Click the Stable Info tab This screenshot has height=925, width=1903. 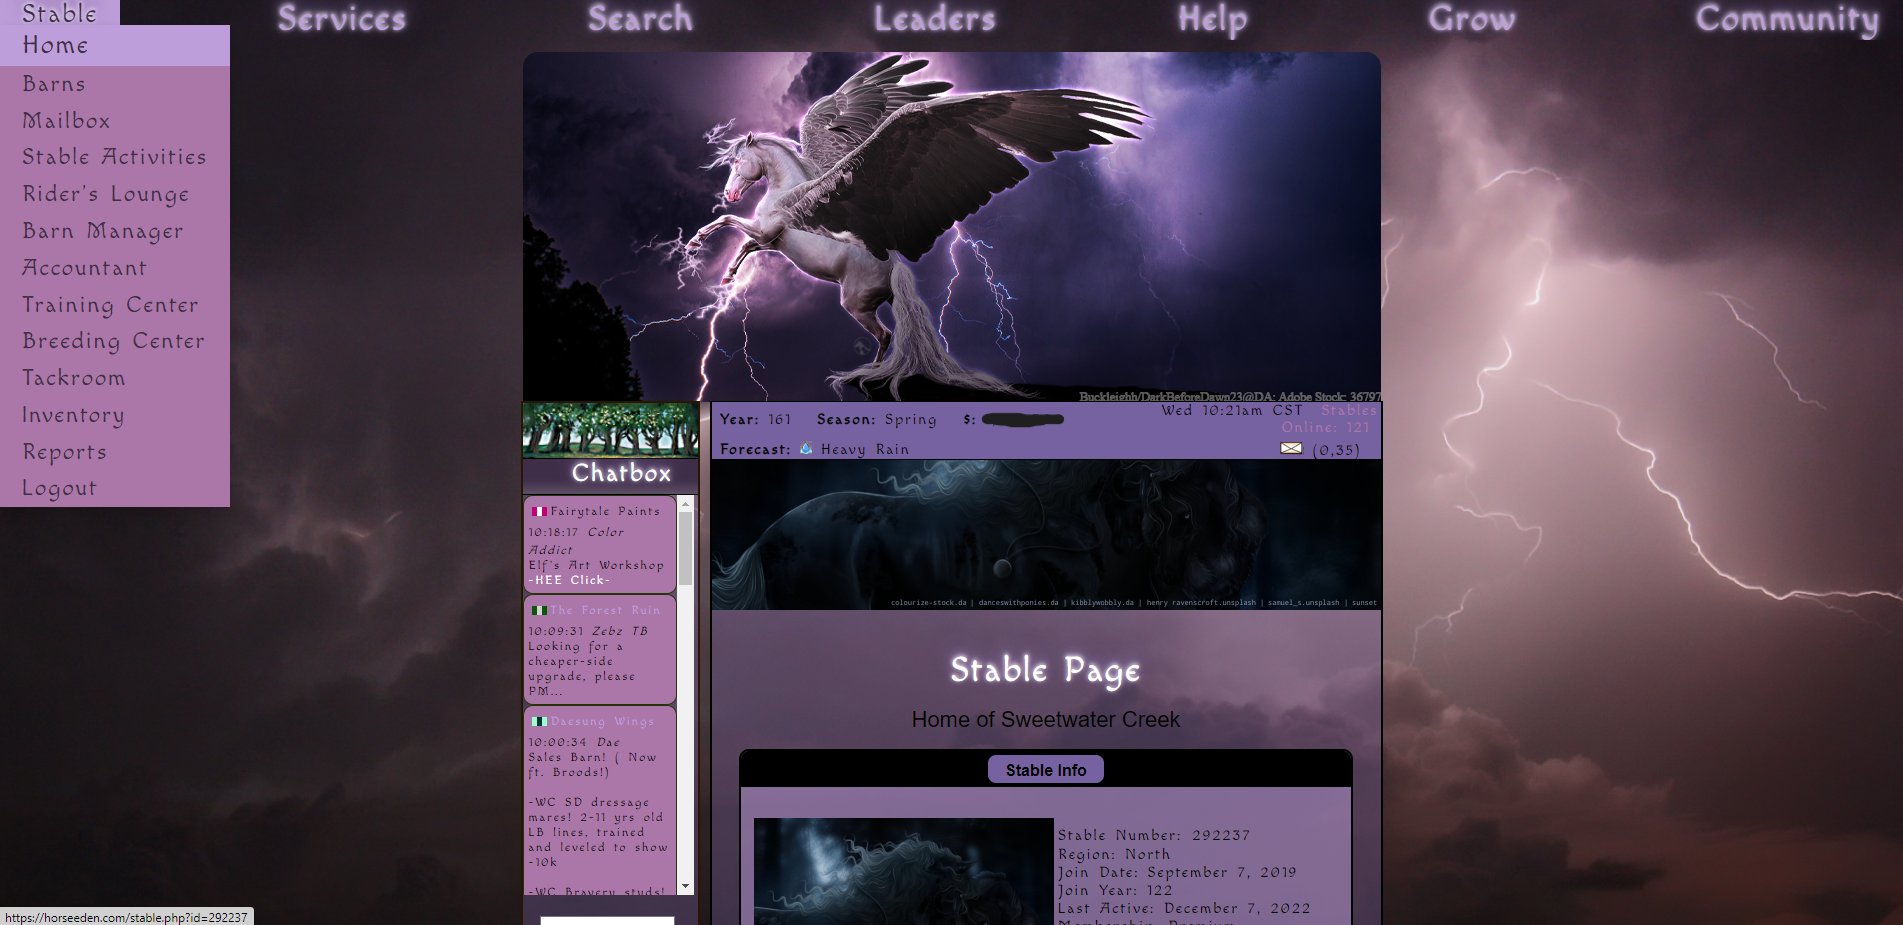(x=1046, y=770)
